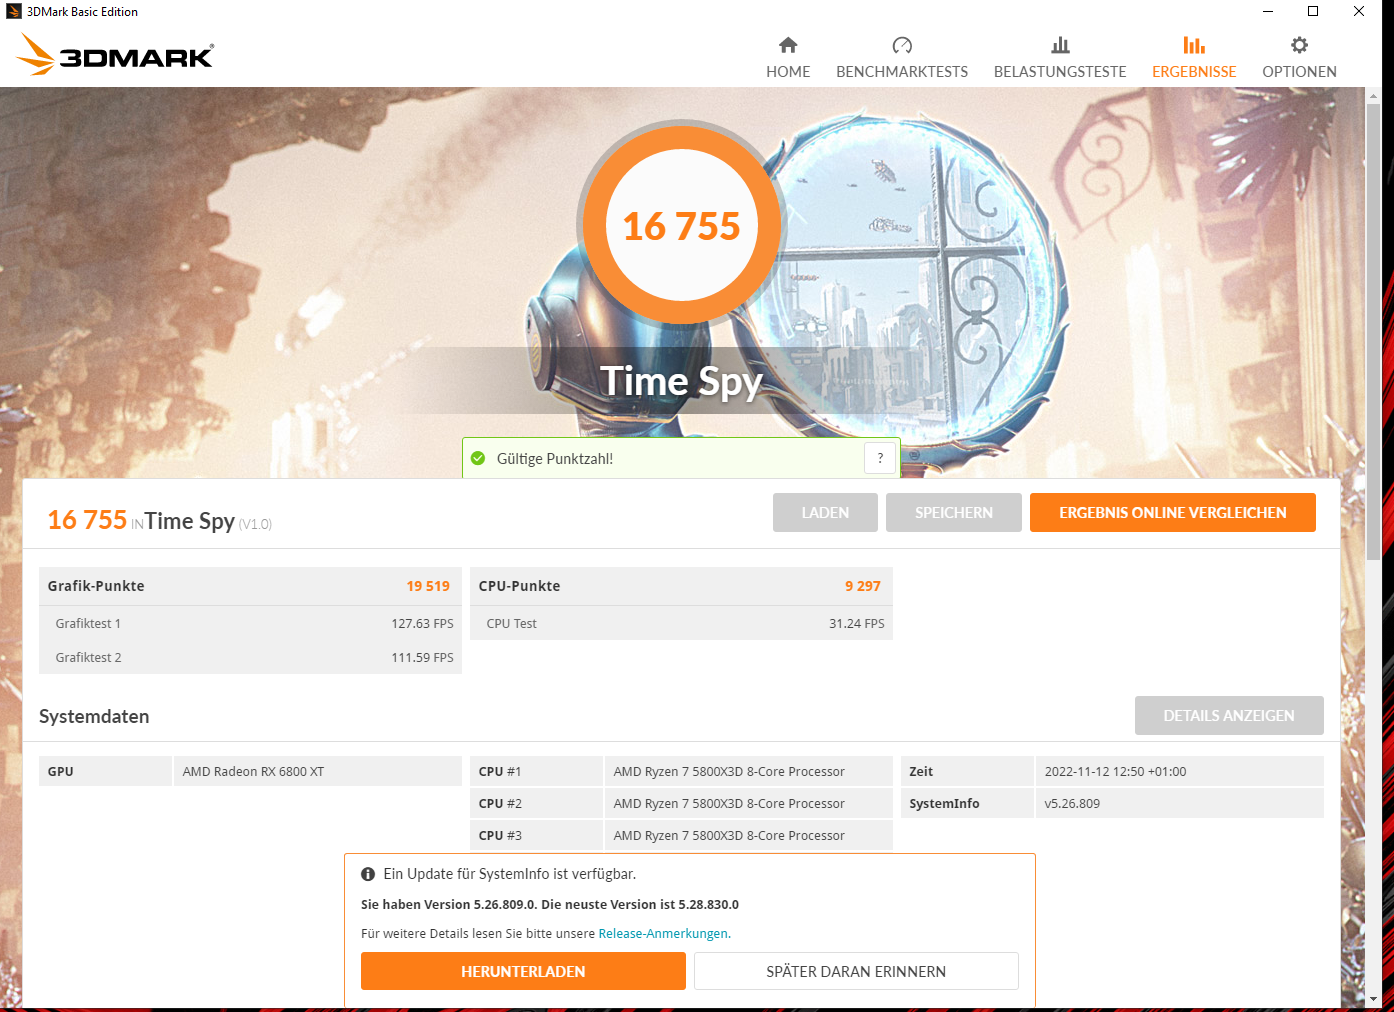Click the Zeit timestamp 2022-11-12 12:50
The image size is (1394, 1012).
pyautogui.click(x=1115, y=771)
